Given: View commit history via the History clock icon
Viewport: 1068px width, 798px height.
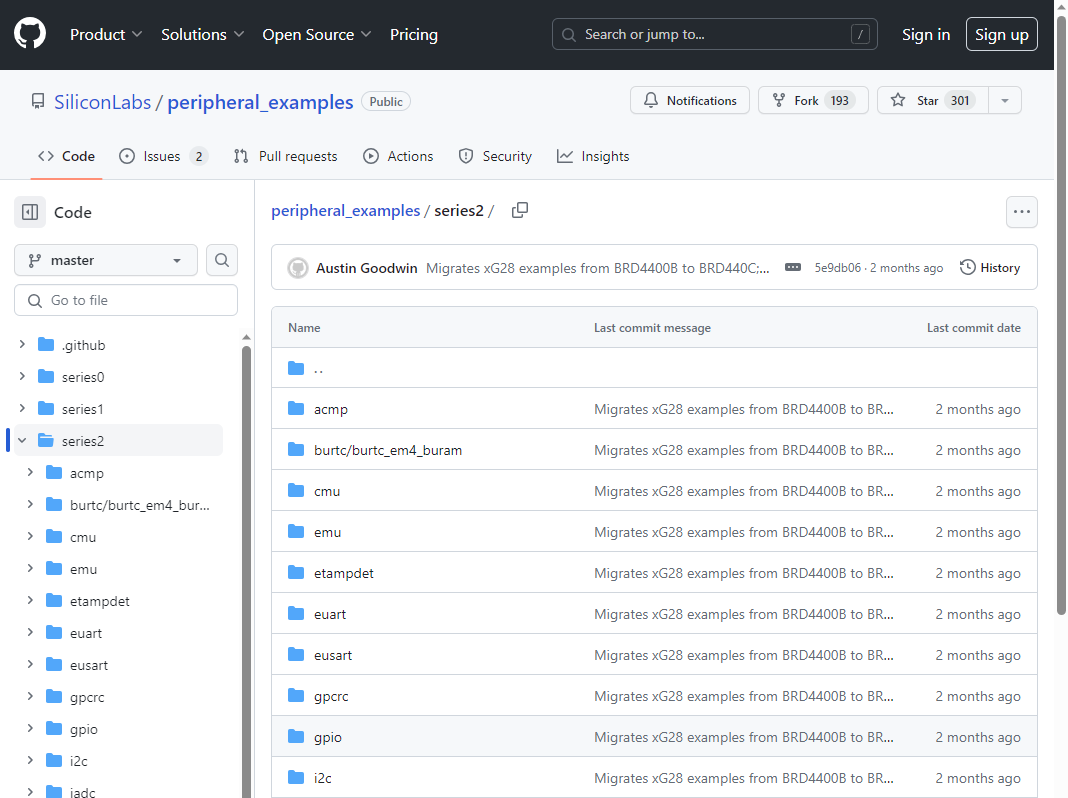Looking at the screenshot, I should click(x=967, y=267).
